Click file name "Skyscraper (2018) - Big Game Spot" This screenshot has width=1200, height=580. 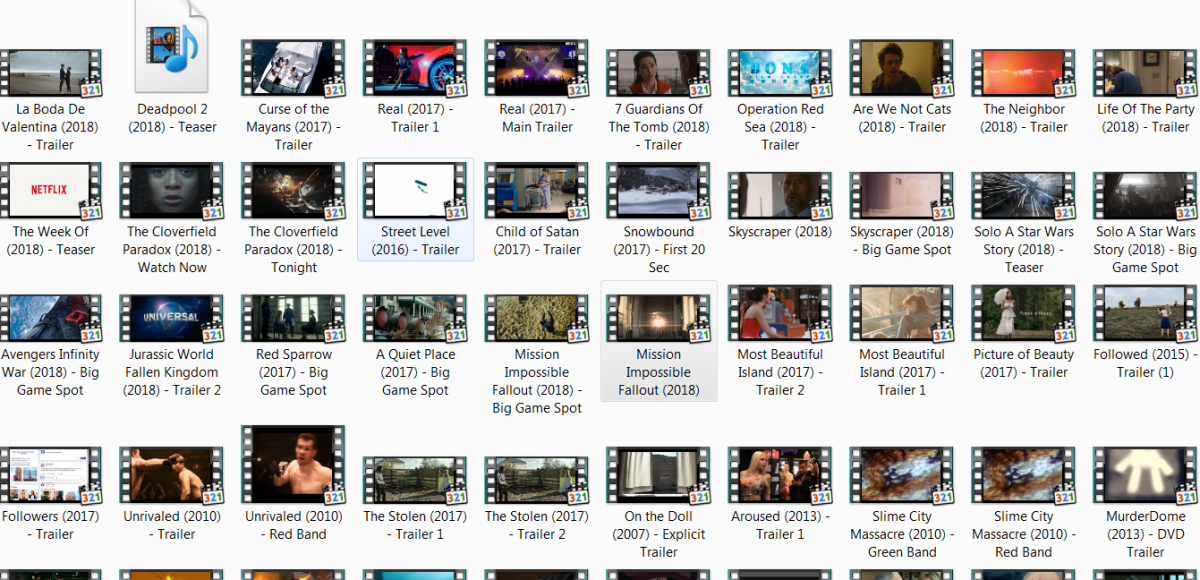[903, 241]
